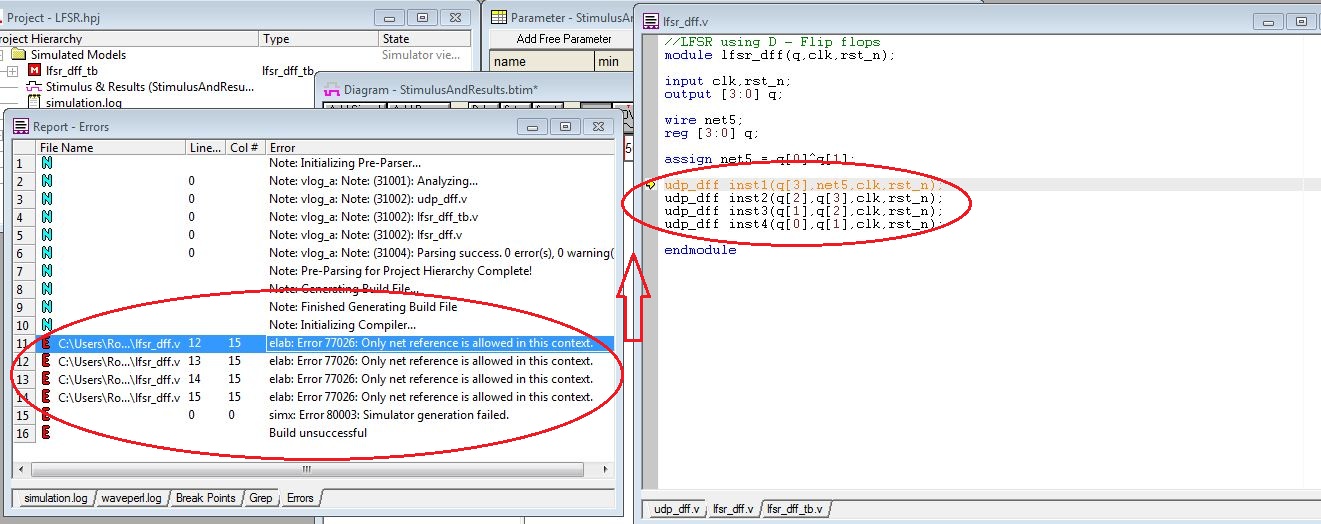Click the Report - Errors window title icon
The width and height of the screenshot is (1321, 524).
(20, 127)
